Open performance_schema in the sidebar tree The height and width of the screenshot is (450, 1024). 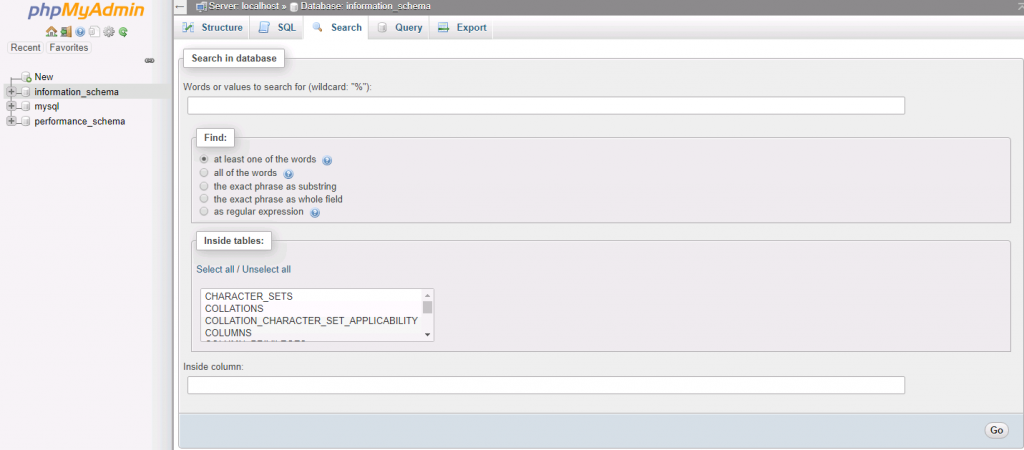pyautogui.click(x=80, y=121)
